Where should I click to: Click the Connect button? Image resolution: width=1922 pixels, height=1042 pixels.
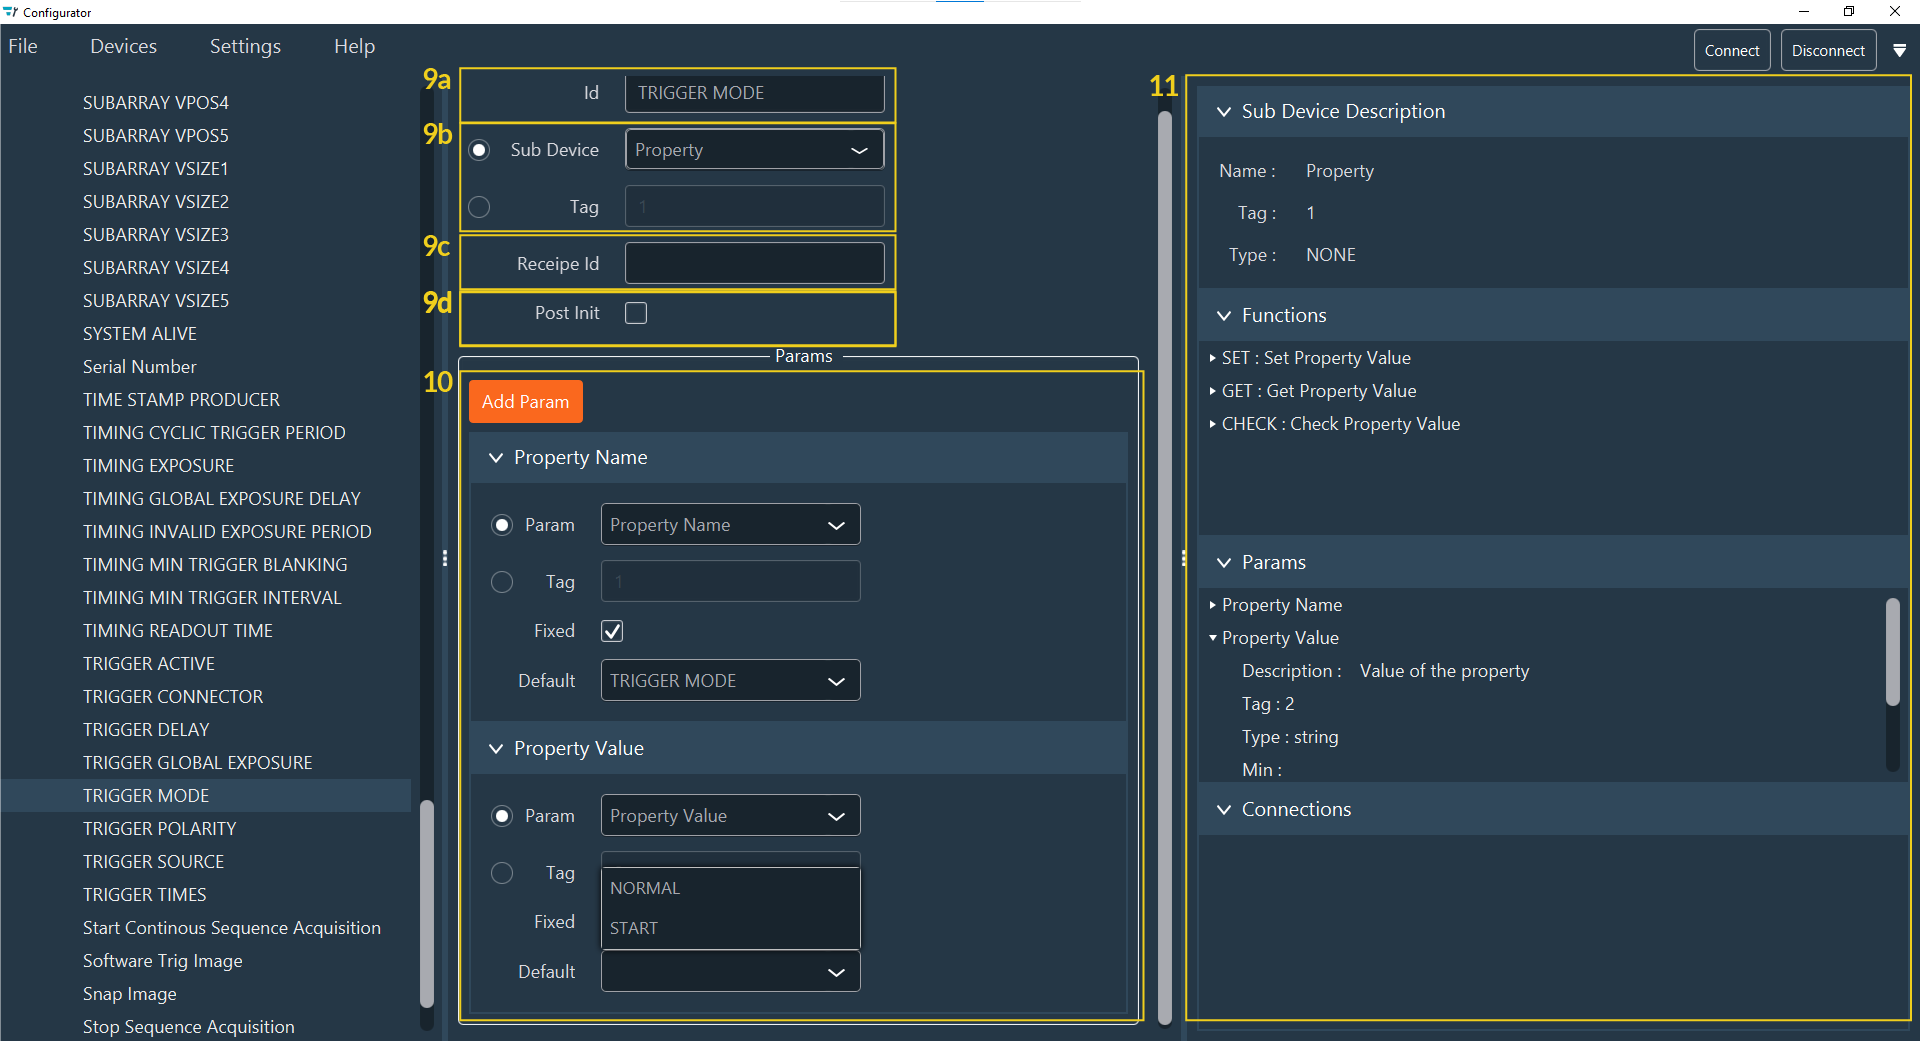(x=1731, y=50)
